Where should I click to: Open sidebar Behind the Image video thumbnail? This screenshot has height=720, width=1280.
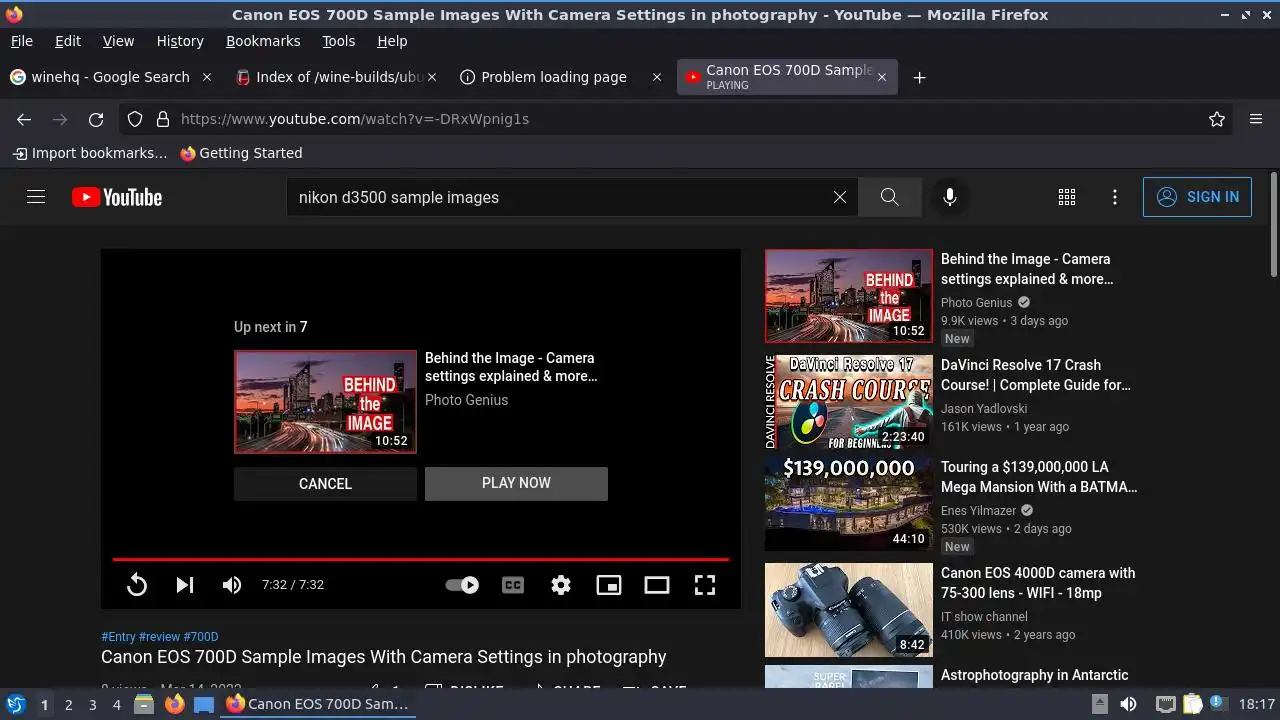click(848, 296)
